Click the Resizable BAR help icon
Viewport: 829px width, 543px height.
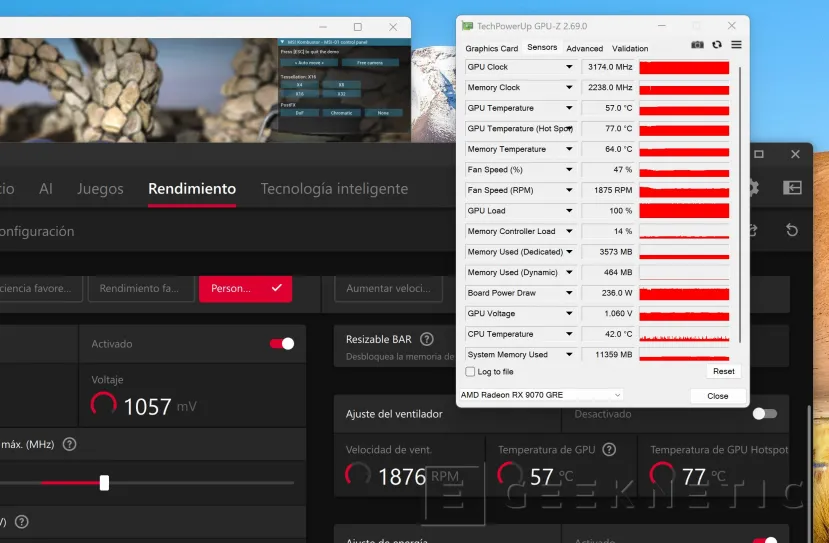click(x=427, y=339)
